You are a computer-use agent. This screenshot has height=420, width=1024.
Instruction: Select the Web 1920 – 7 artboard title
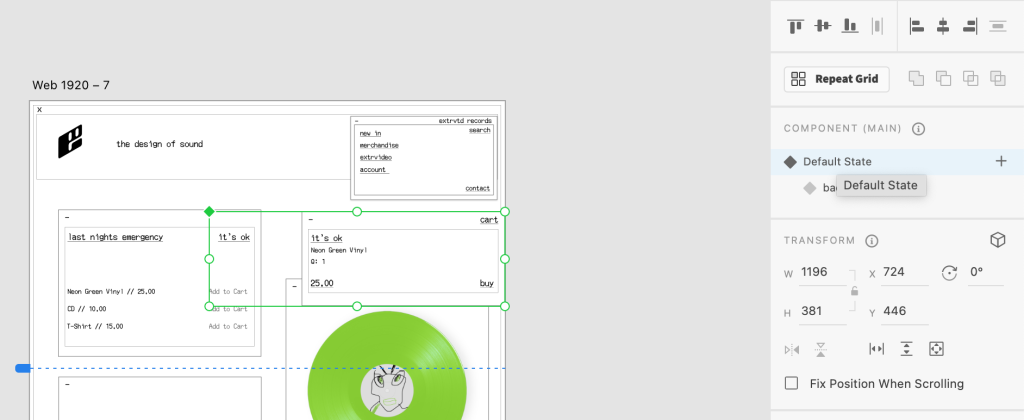click(x=71, y=85)
